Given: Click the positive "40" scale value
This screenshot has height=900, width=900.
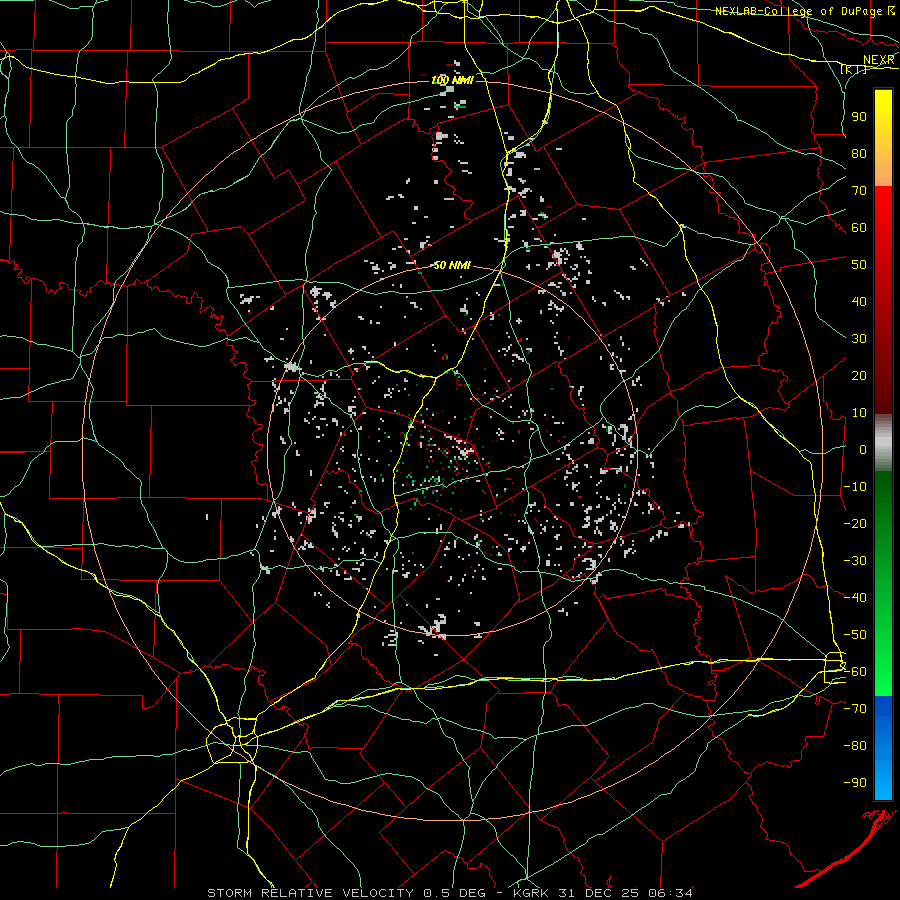Looking at the screenshot, I should (x=859, y=301).
